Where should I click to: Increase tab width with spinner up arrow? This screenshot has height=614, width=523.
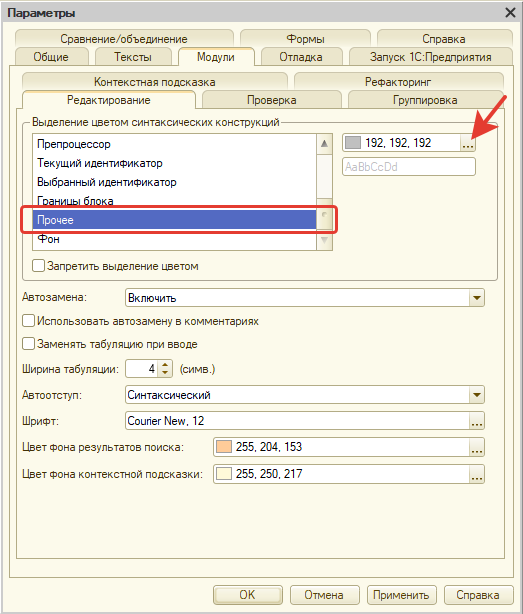click(x=165, y=365)
